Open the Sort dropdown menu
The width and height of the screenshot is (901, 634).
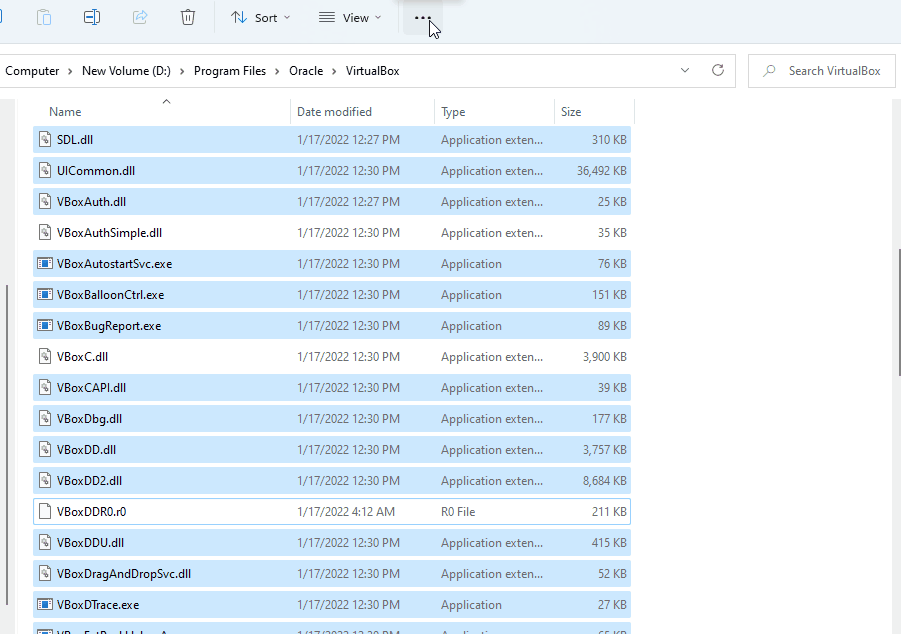point(260,18)
